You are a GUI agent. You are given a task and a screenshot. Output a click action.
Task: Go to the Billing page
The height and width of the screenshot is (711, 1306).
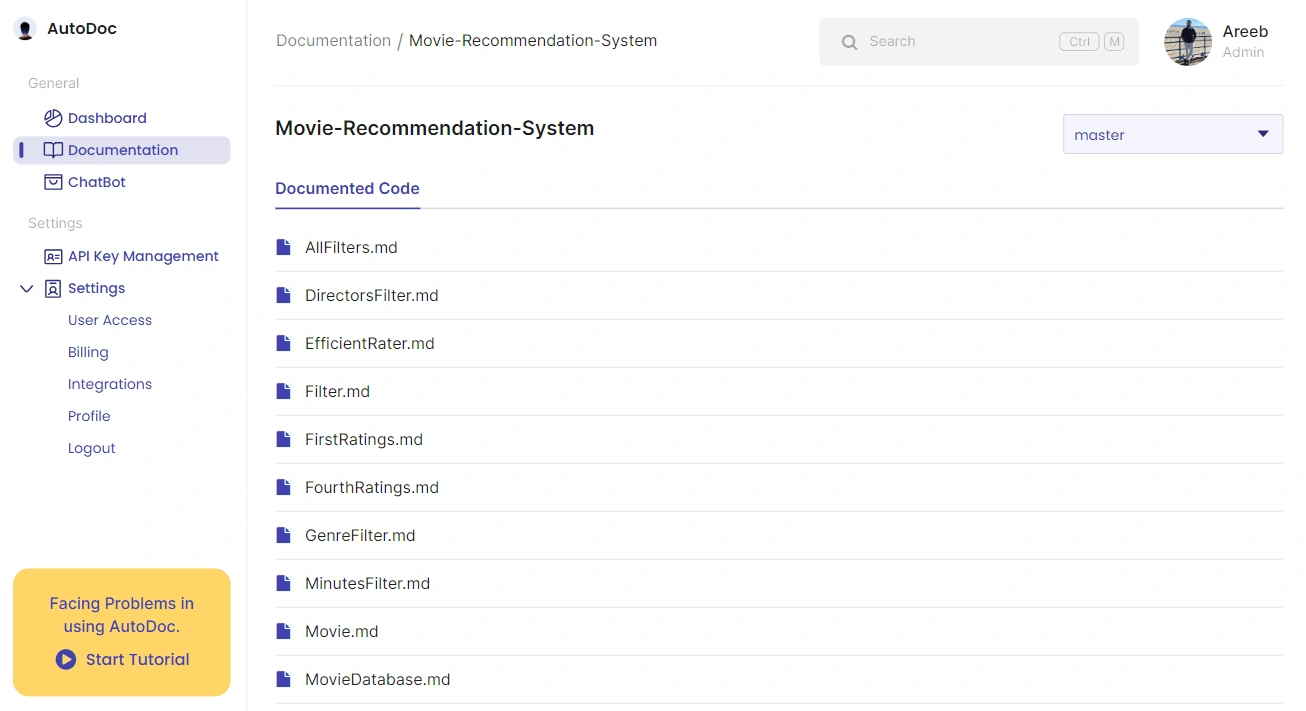[x=88, y=352]
